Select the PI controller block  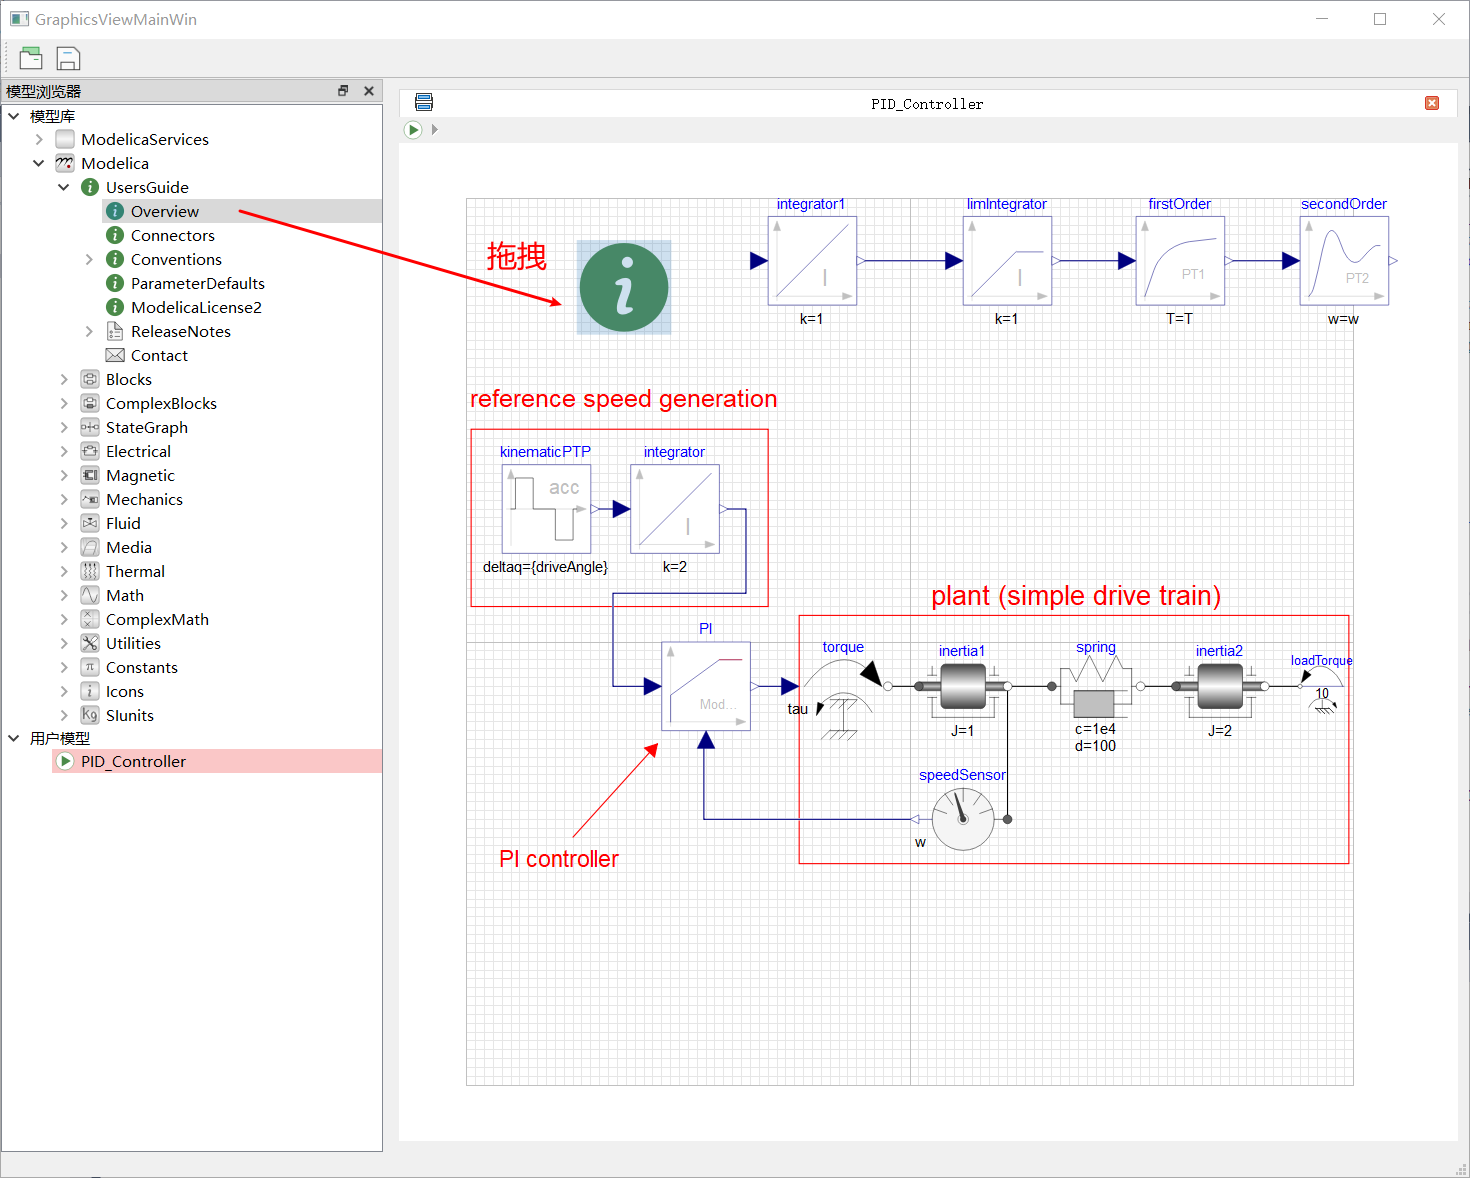coord(706,686)
